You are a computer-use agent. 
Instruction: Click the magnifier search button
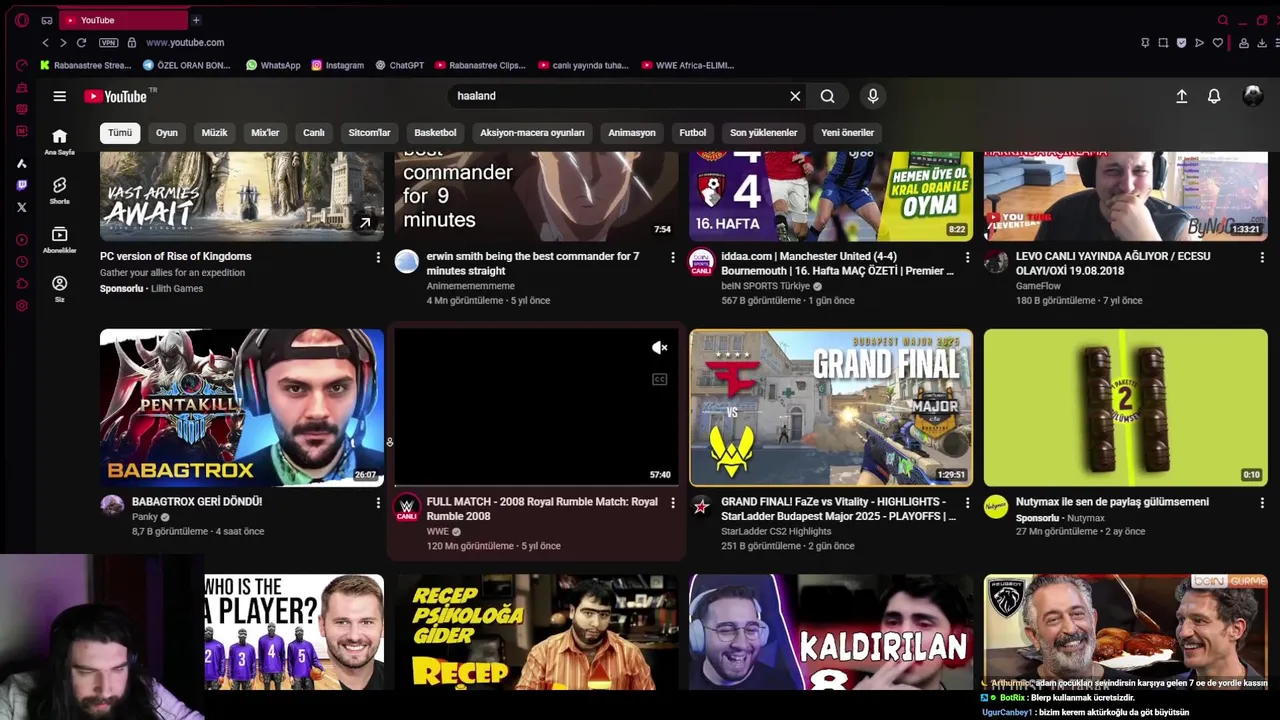tap(828, 96)
